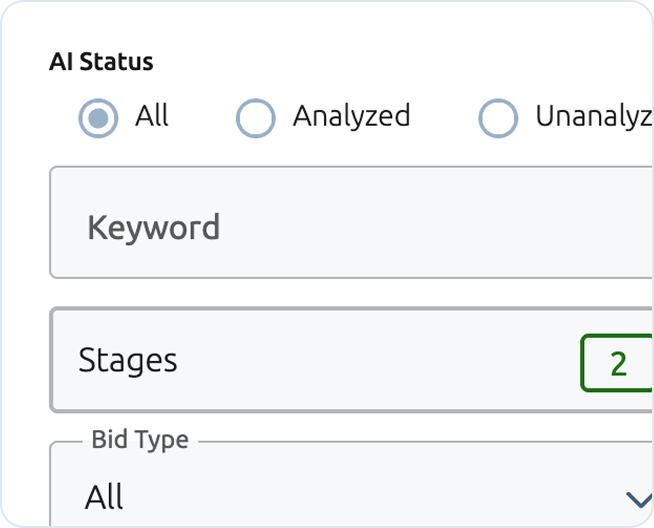Select the "All" AI Status radio circle

pyautogui.click(x=98, y=118)
